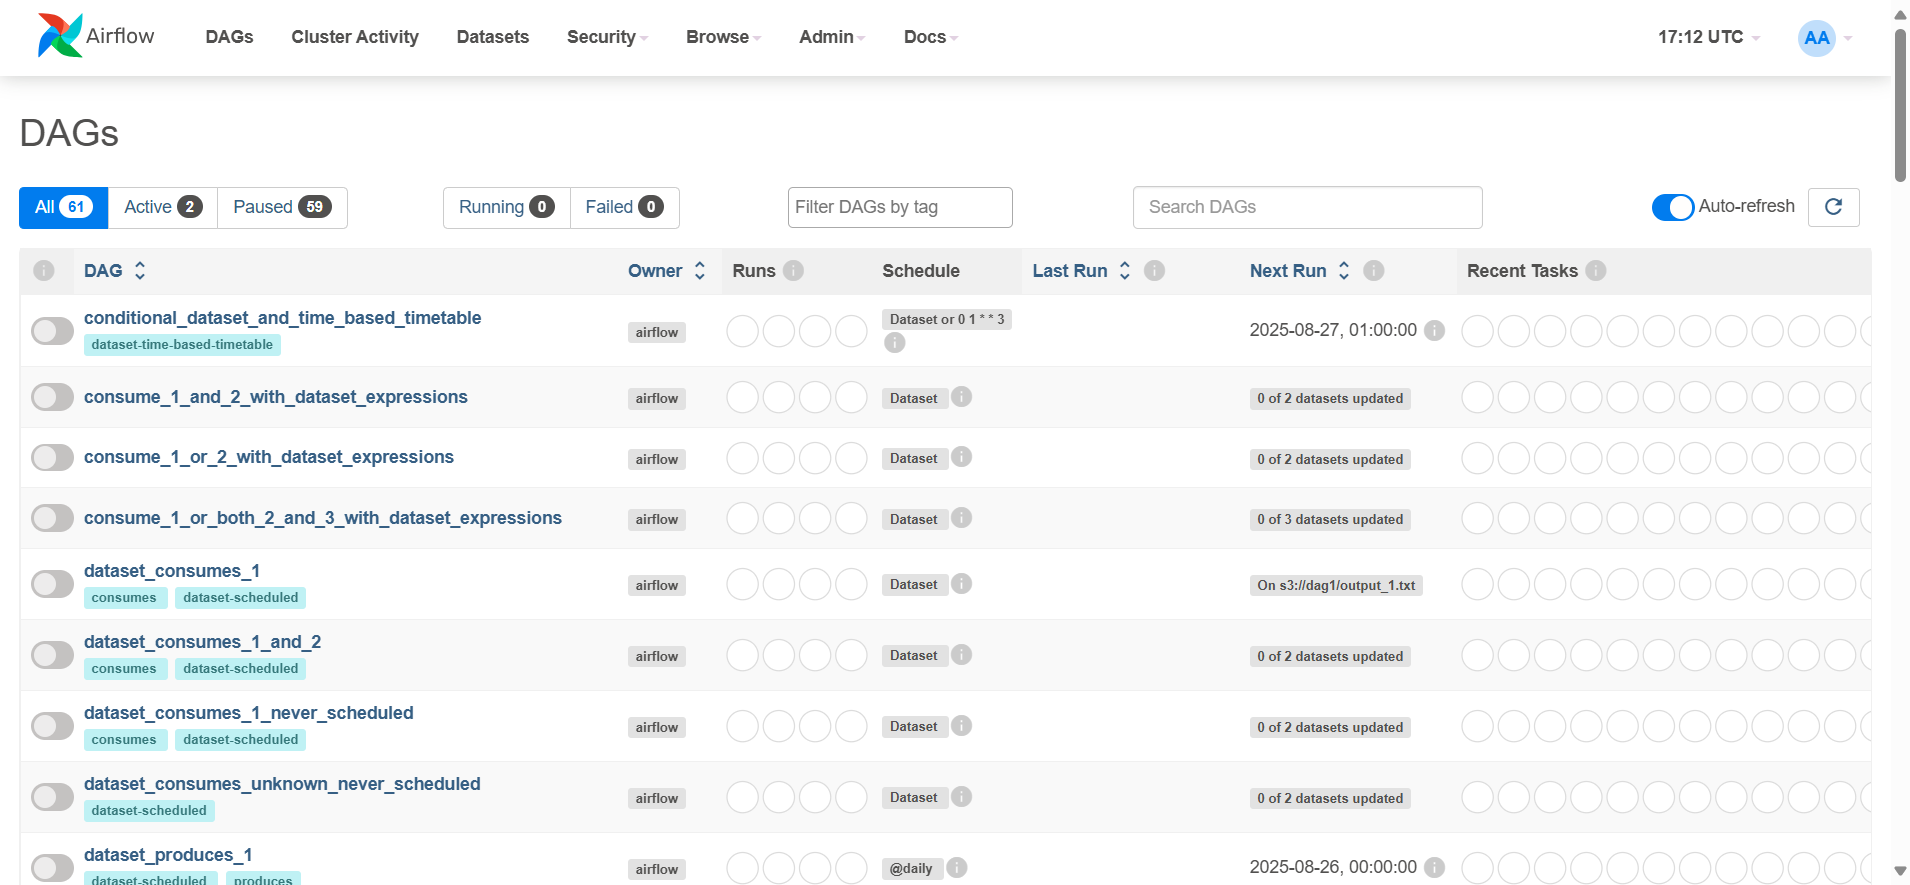Click 'Dataset or 0 1 * * 3' schedule label
Screen dimensions: 1910x885
[947, 319]
